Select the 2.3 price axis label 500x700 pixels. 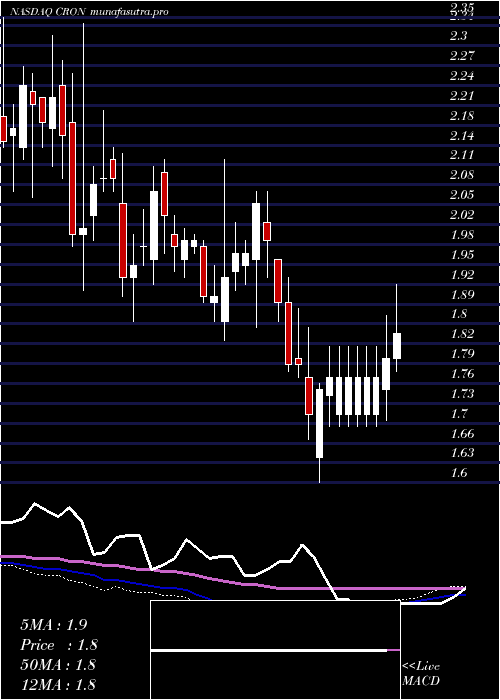[x=459, y=36]
